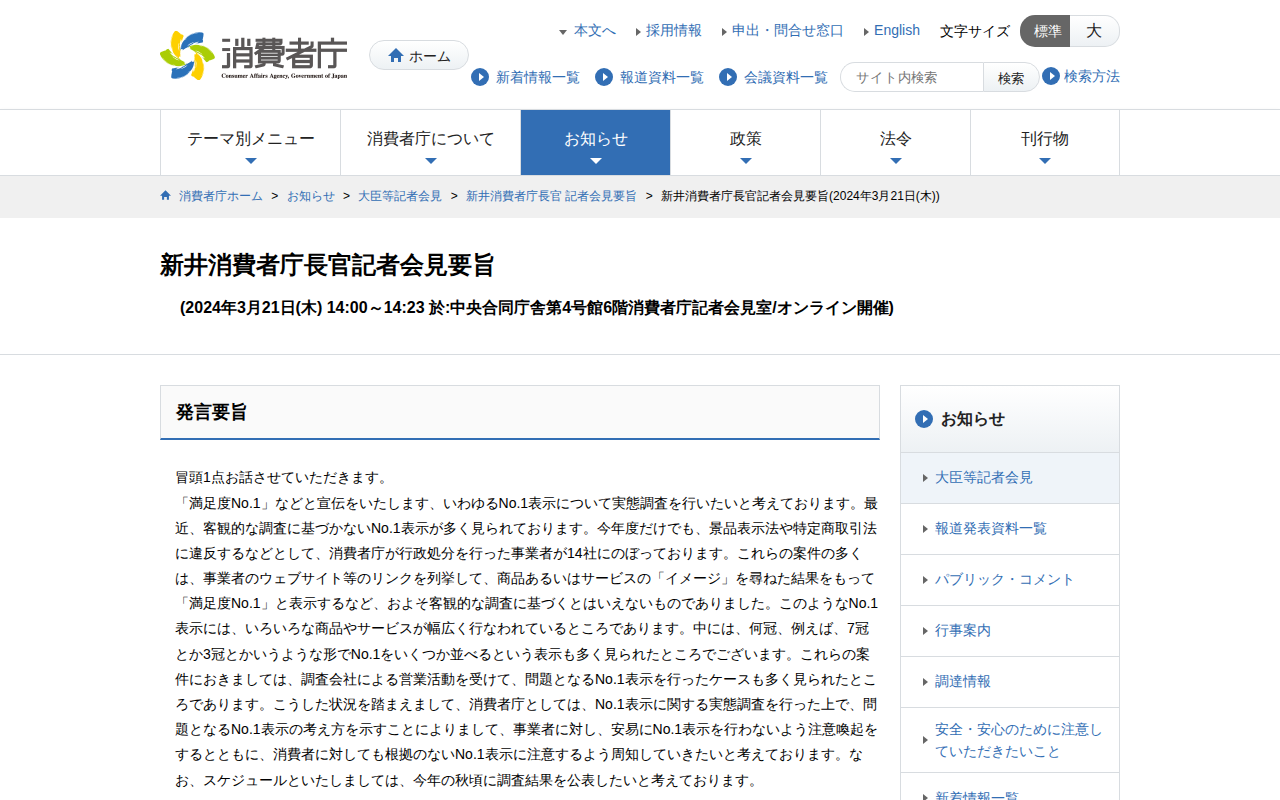
Task: Click the 消費者庁 agency logo
Action: pyautogui.click(x=255, y=55)
